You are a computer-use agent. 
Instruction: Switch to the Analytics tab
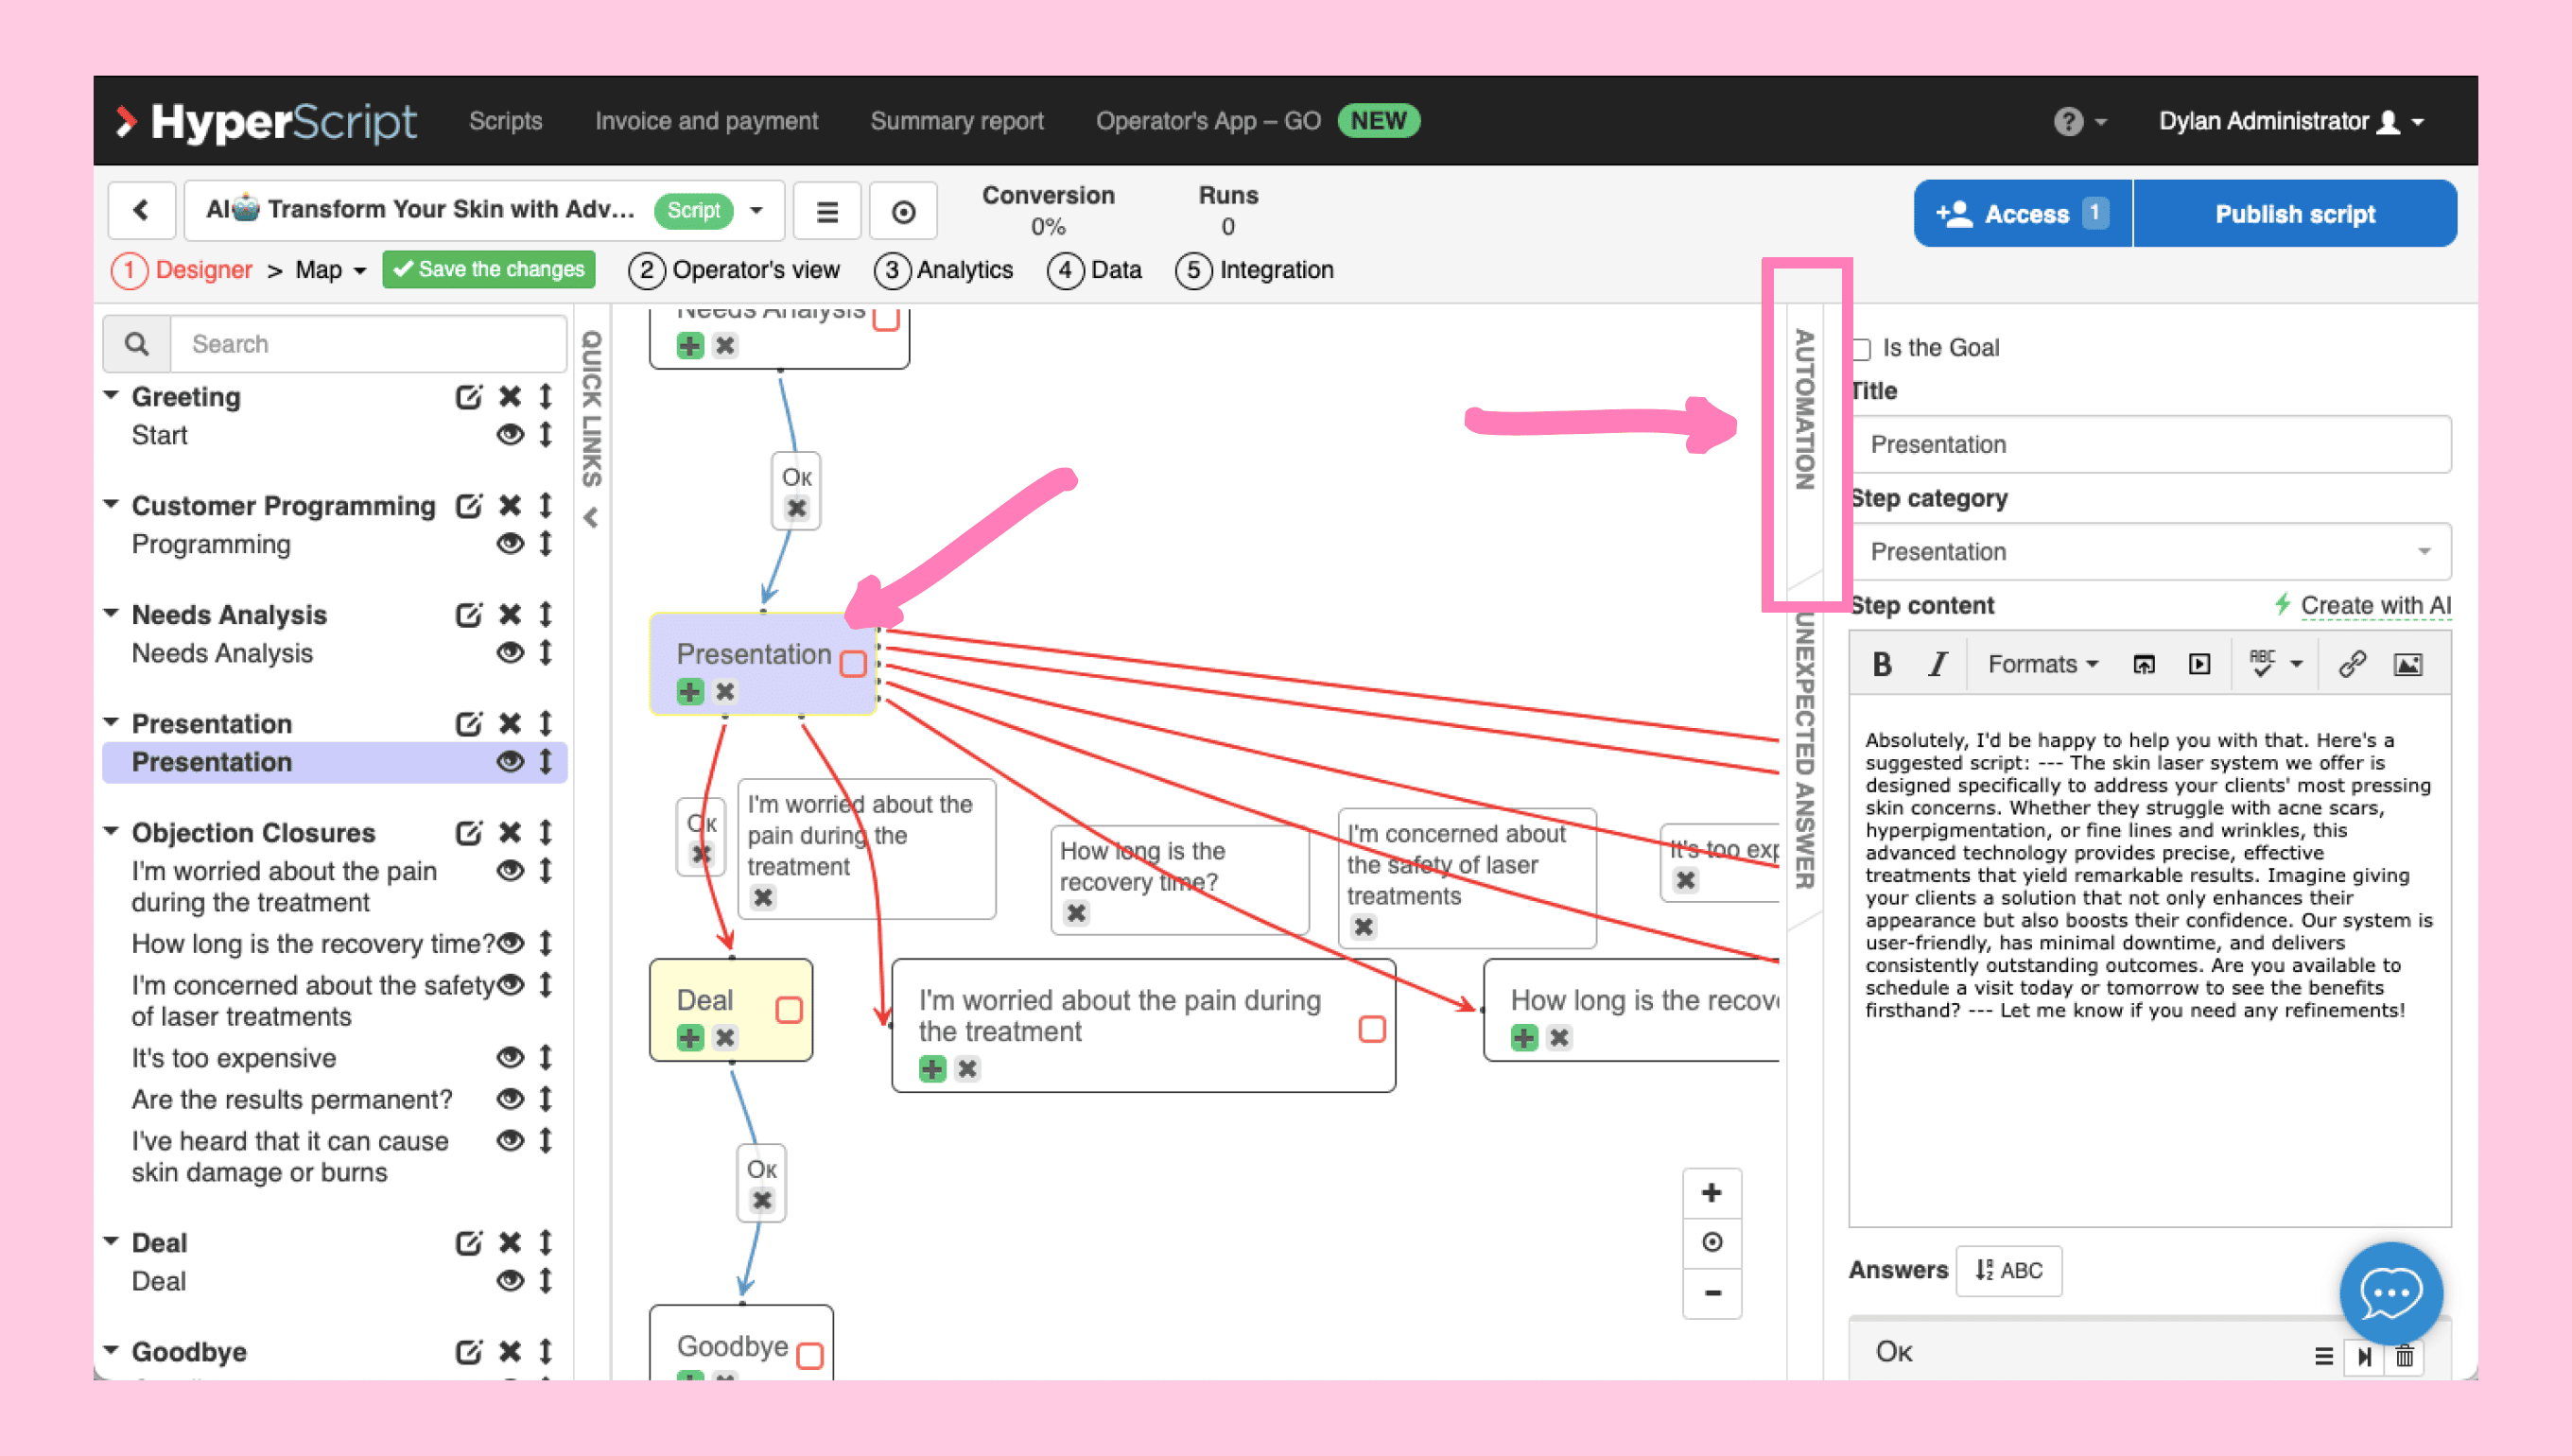[x=944, y=270]
